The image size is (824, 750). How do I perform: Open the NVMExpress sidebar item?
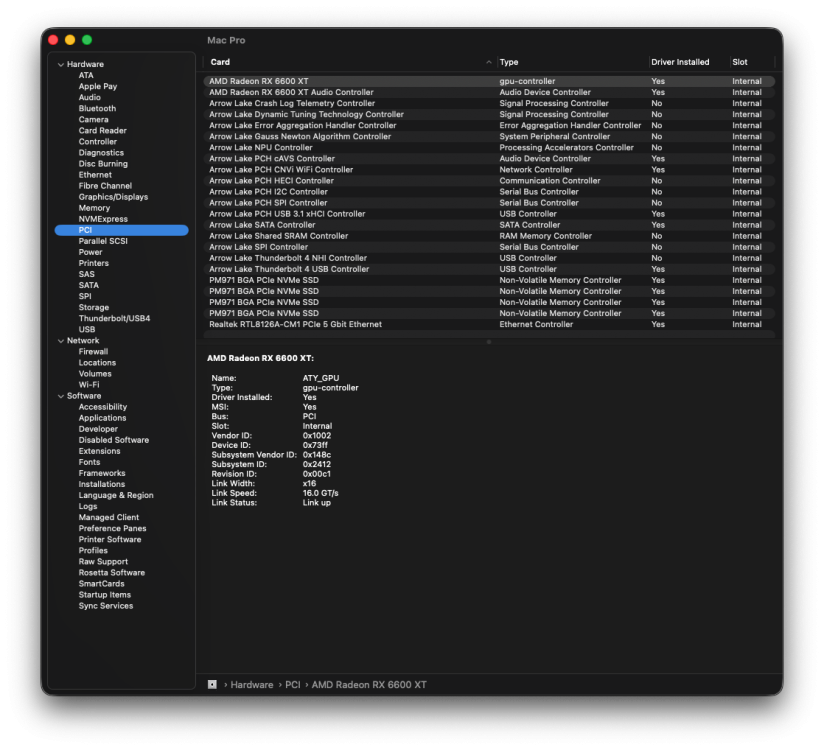[x=103, y=219]
